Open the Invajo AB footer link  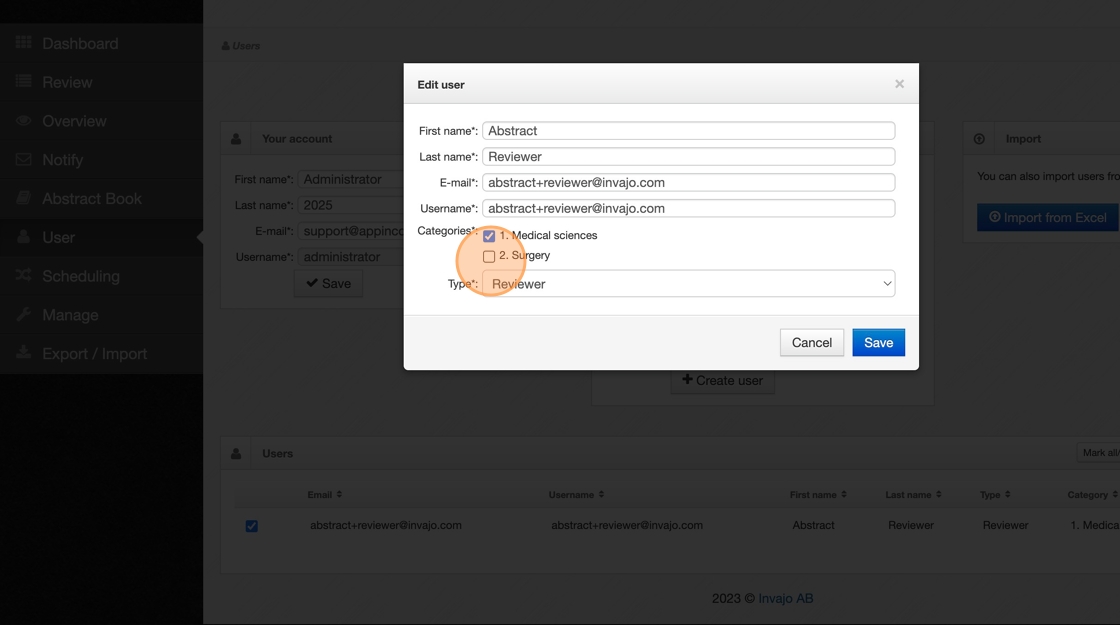click(x=786, y=599)
